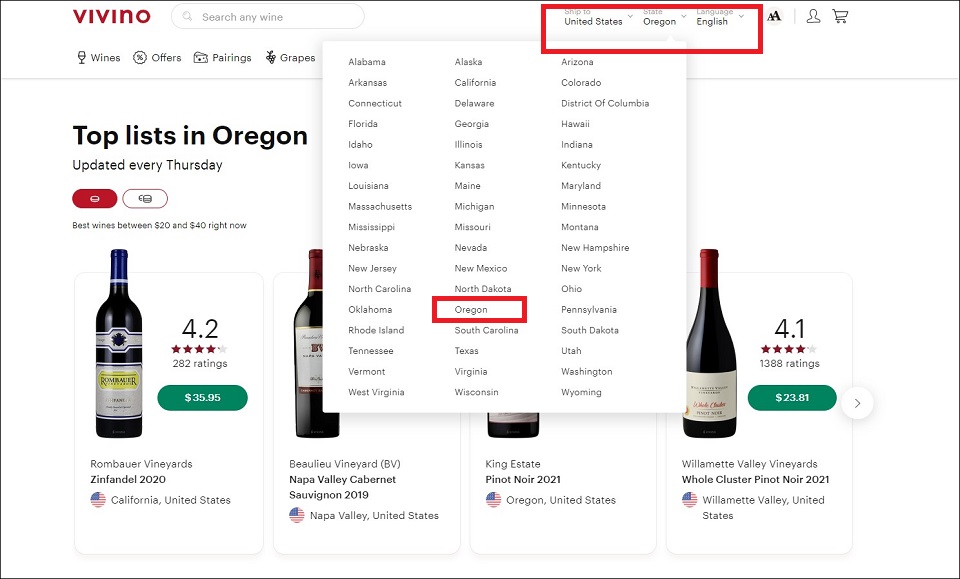960x579 pixels.
Task: Click the Search any wine field
Action: point(268,17)
